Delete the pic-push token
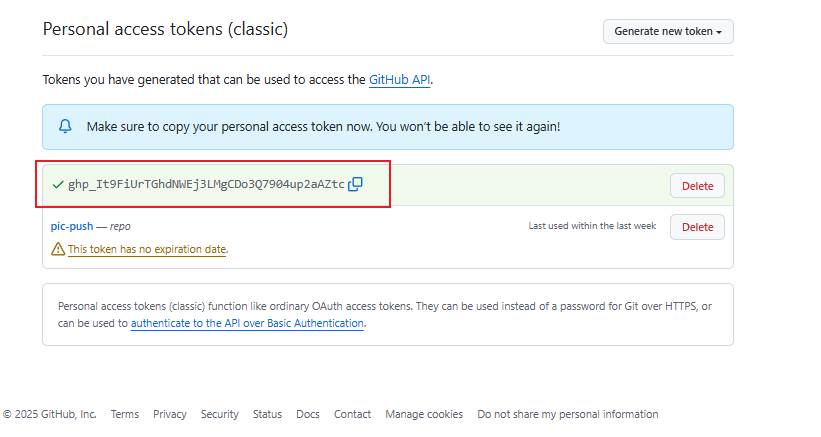The image size is (821, 437). pyautogui.click(x=697, y=227)
